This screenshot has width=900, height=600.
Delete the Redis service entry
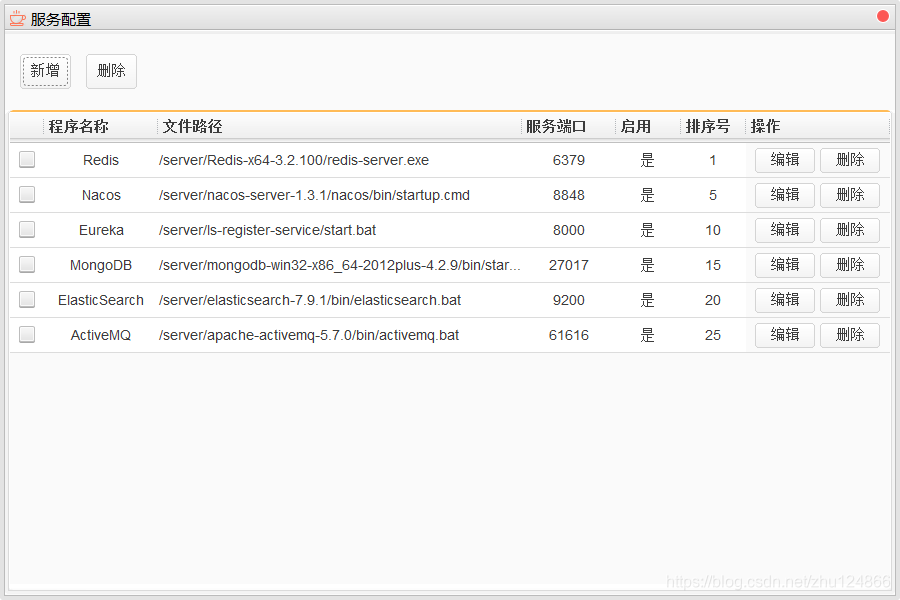pos(850,160)
